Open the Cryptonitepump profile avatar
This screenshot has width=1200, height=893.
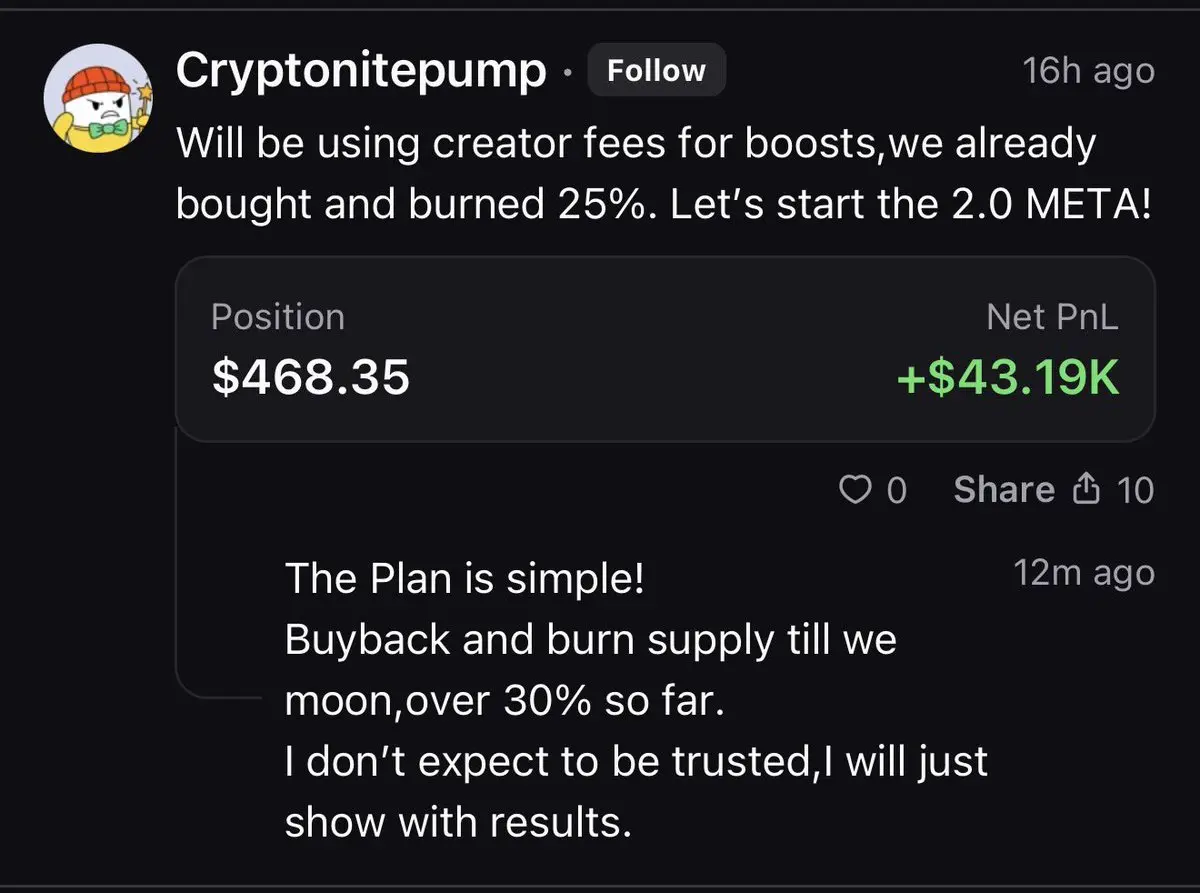pyautogui.click(x=97, y=97)
